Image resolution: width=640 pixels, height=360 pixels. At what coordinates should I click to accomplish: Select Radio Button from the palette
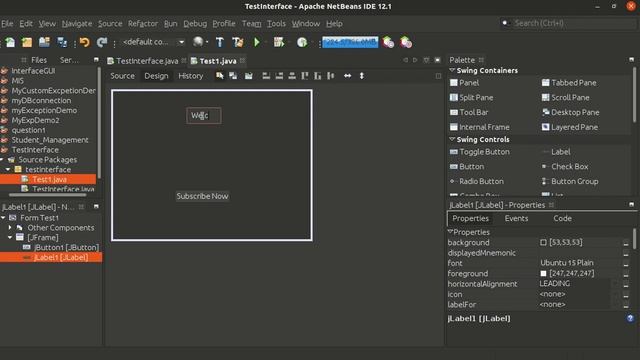click(x=477, y=181)
